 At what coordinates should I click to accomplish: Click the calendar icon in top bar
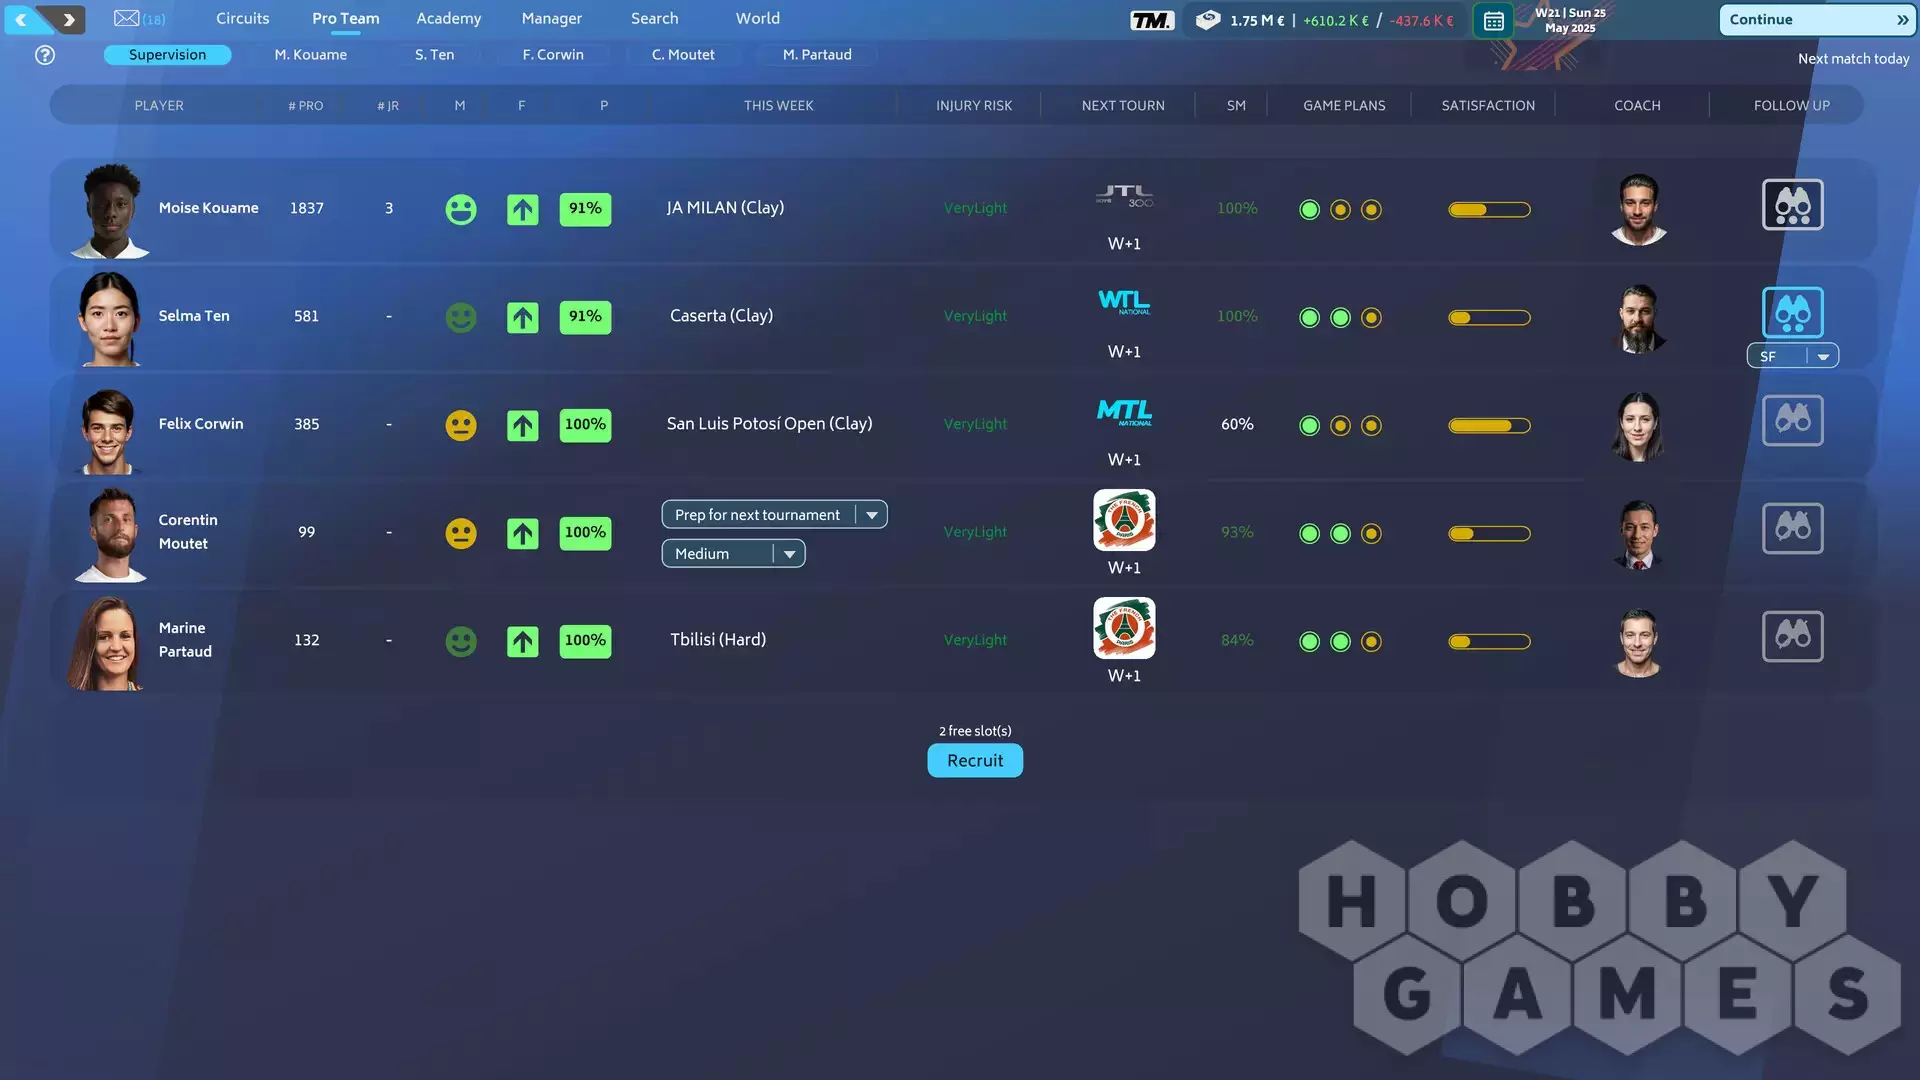click(1493, 20)
